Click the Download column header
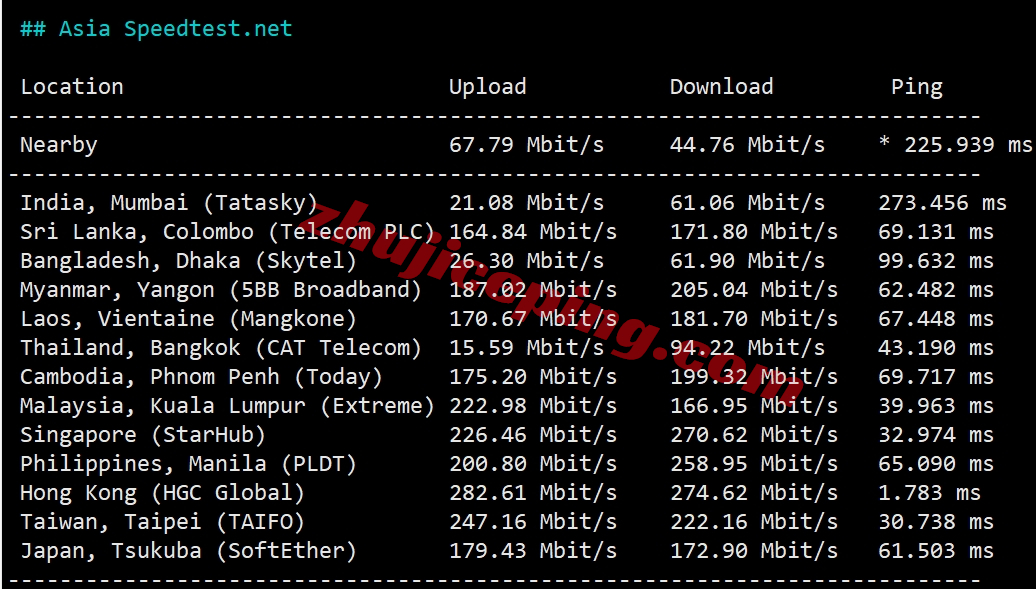 722,87
